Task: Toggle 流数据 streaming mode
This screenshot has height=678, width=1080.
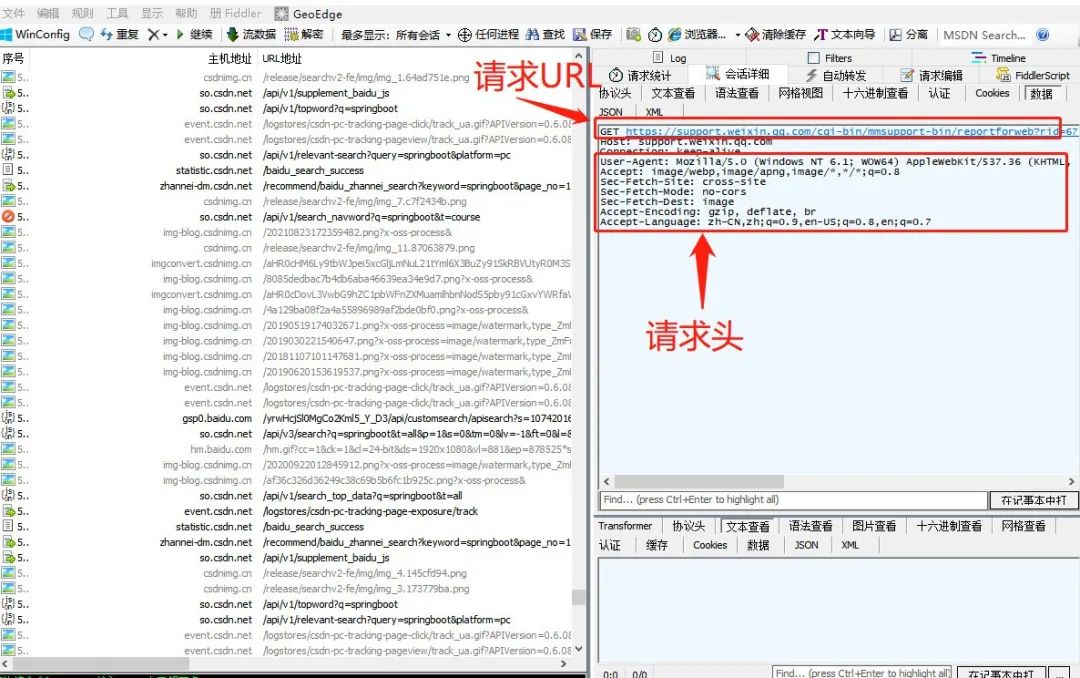Action: pyautogui.click(x=251, y=34)
